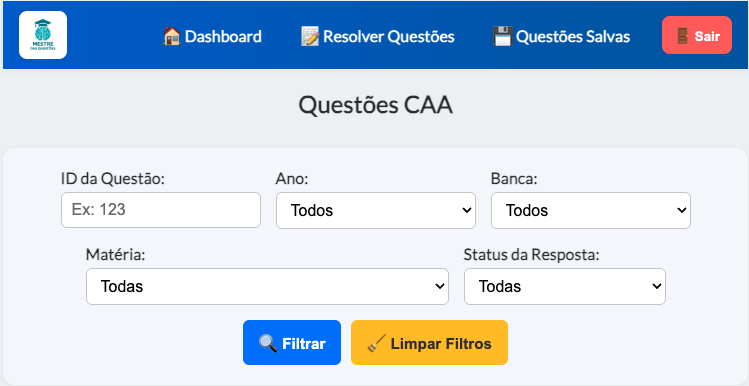749x386 pixels.
Task: Open the Ano dropdown
Action: (x=376, y=210)
